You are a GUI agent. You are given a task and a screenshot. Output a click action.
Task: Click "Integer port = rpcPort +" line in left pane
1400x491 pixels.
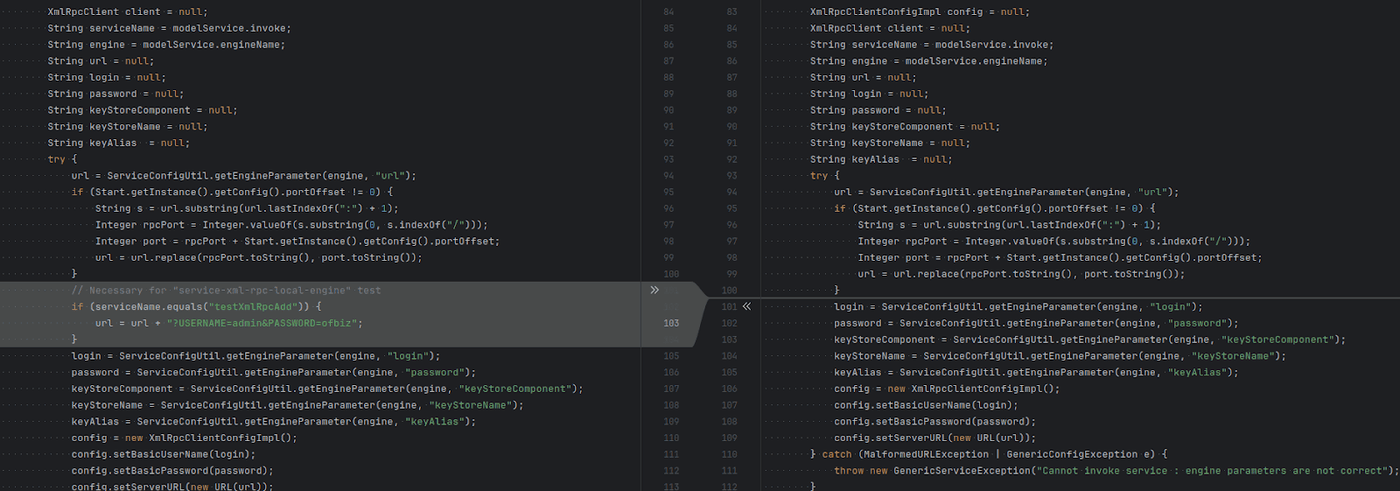pyautogui.click(x=297, y=241)
